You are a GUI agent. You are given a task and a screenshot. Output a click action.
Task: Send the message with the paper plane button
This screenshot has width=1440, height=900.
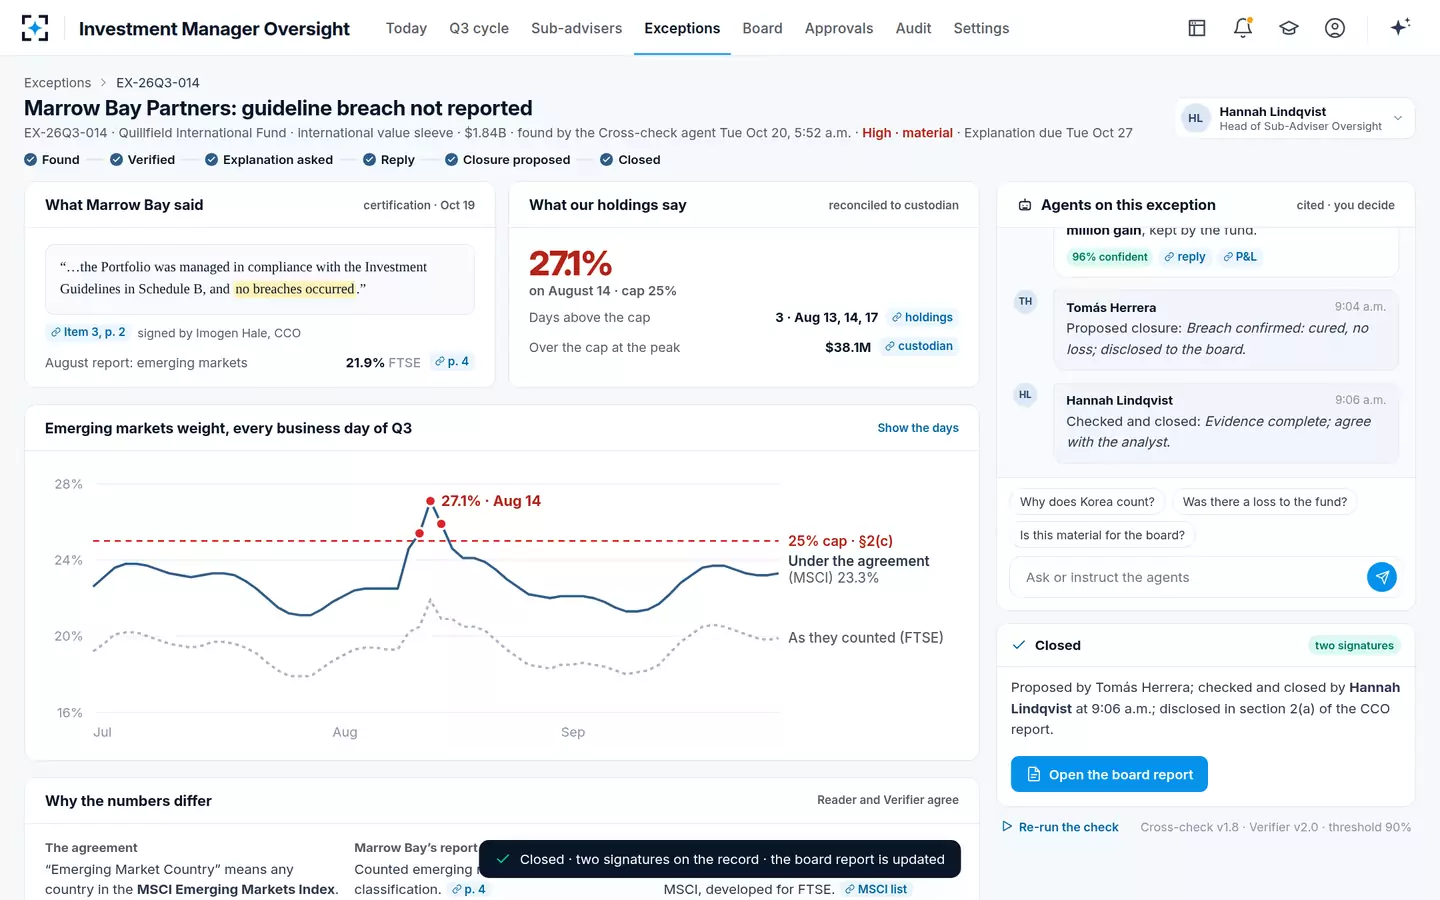(x=1382, y=577)
